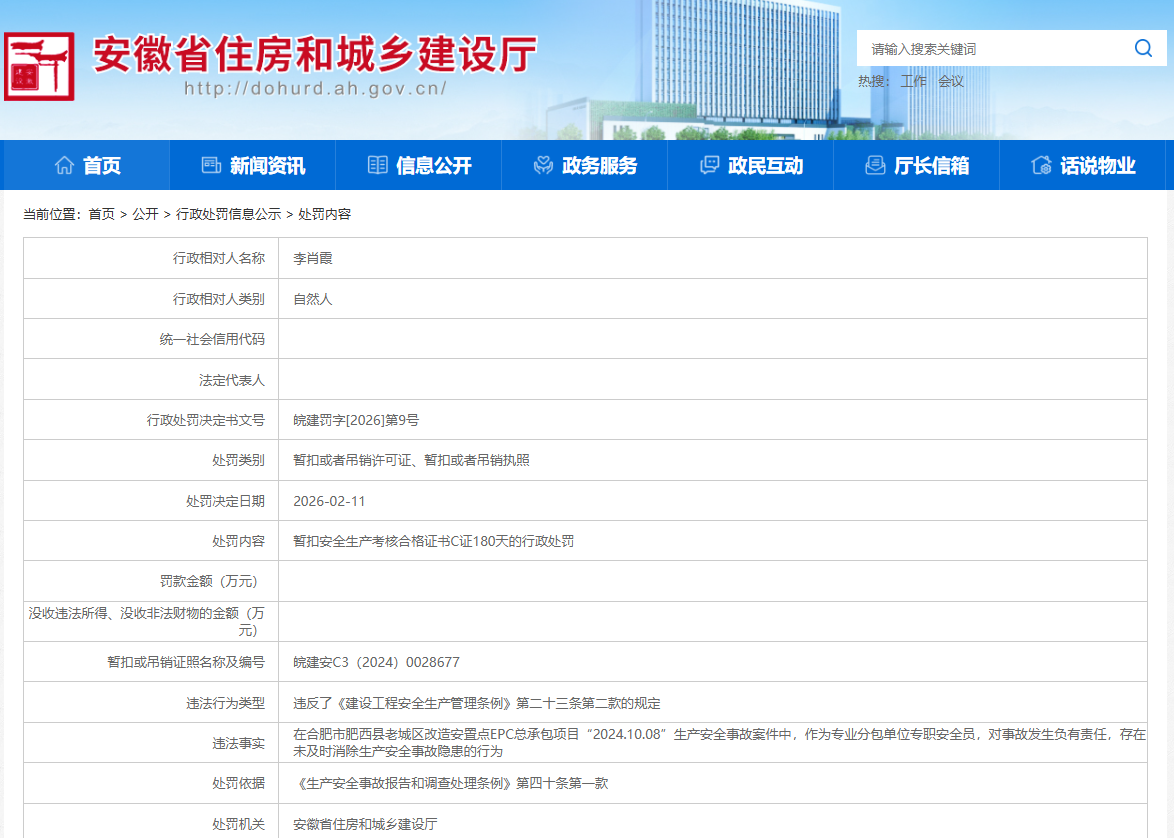The height and width of the screenshot is (838, 1174).
Task: Click the house icon beside 首页
Action: (x=64, y=165)
